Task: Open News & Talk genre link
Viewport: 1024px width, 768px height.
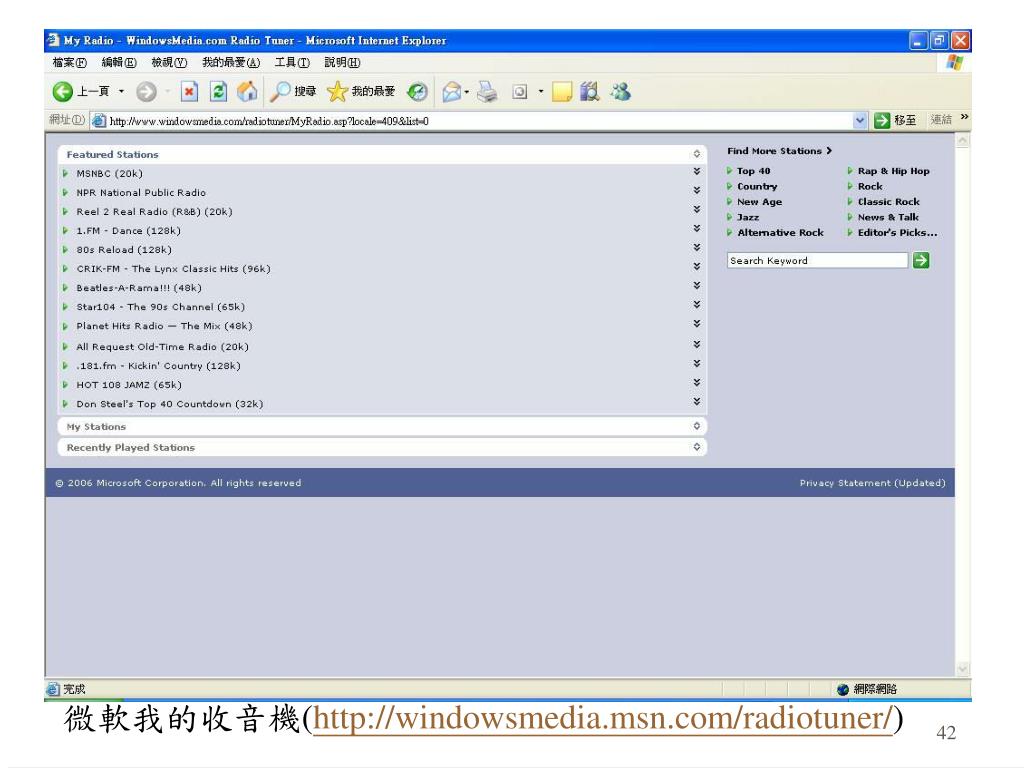Action: click(888, 217)
